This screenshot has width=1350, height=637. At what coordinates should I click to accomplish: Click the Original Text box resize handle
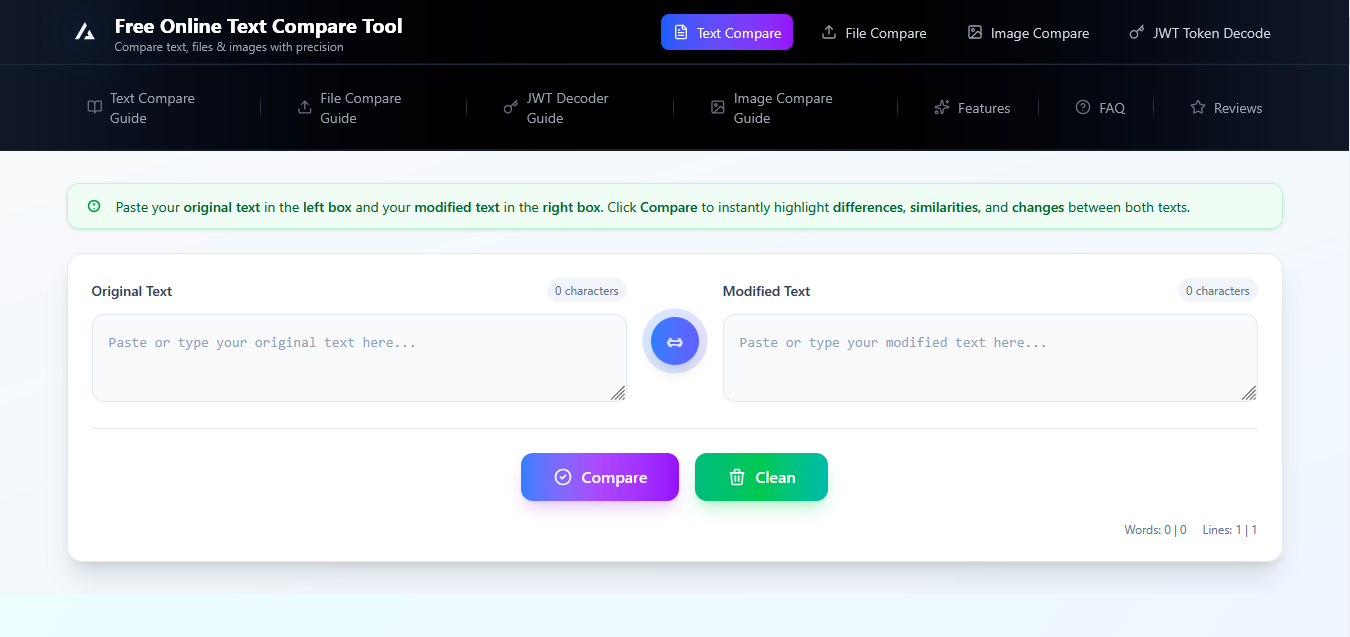(x=618, y=393)
